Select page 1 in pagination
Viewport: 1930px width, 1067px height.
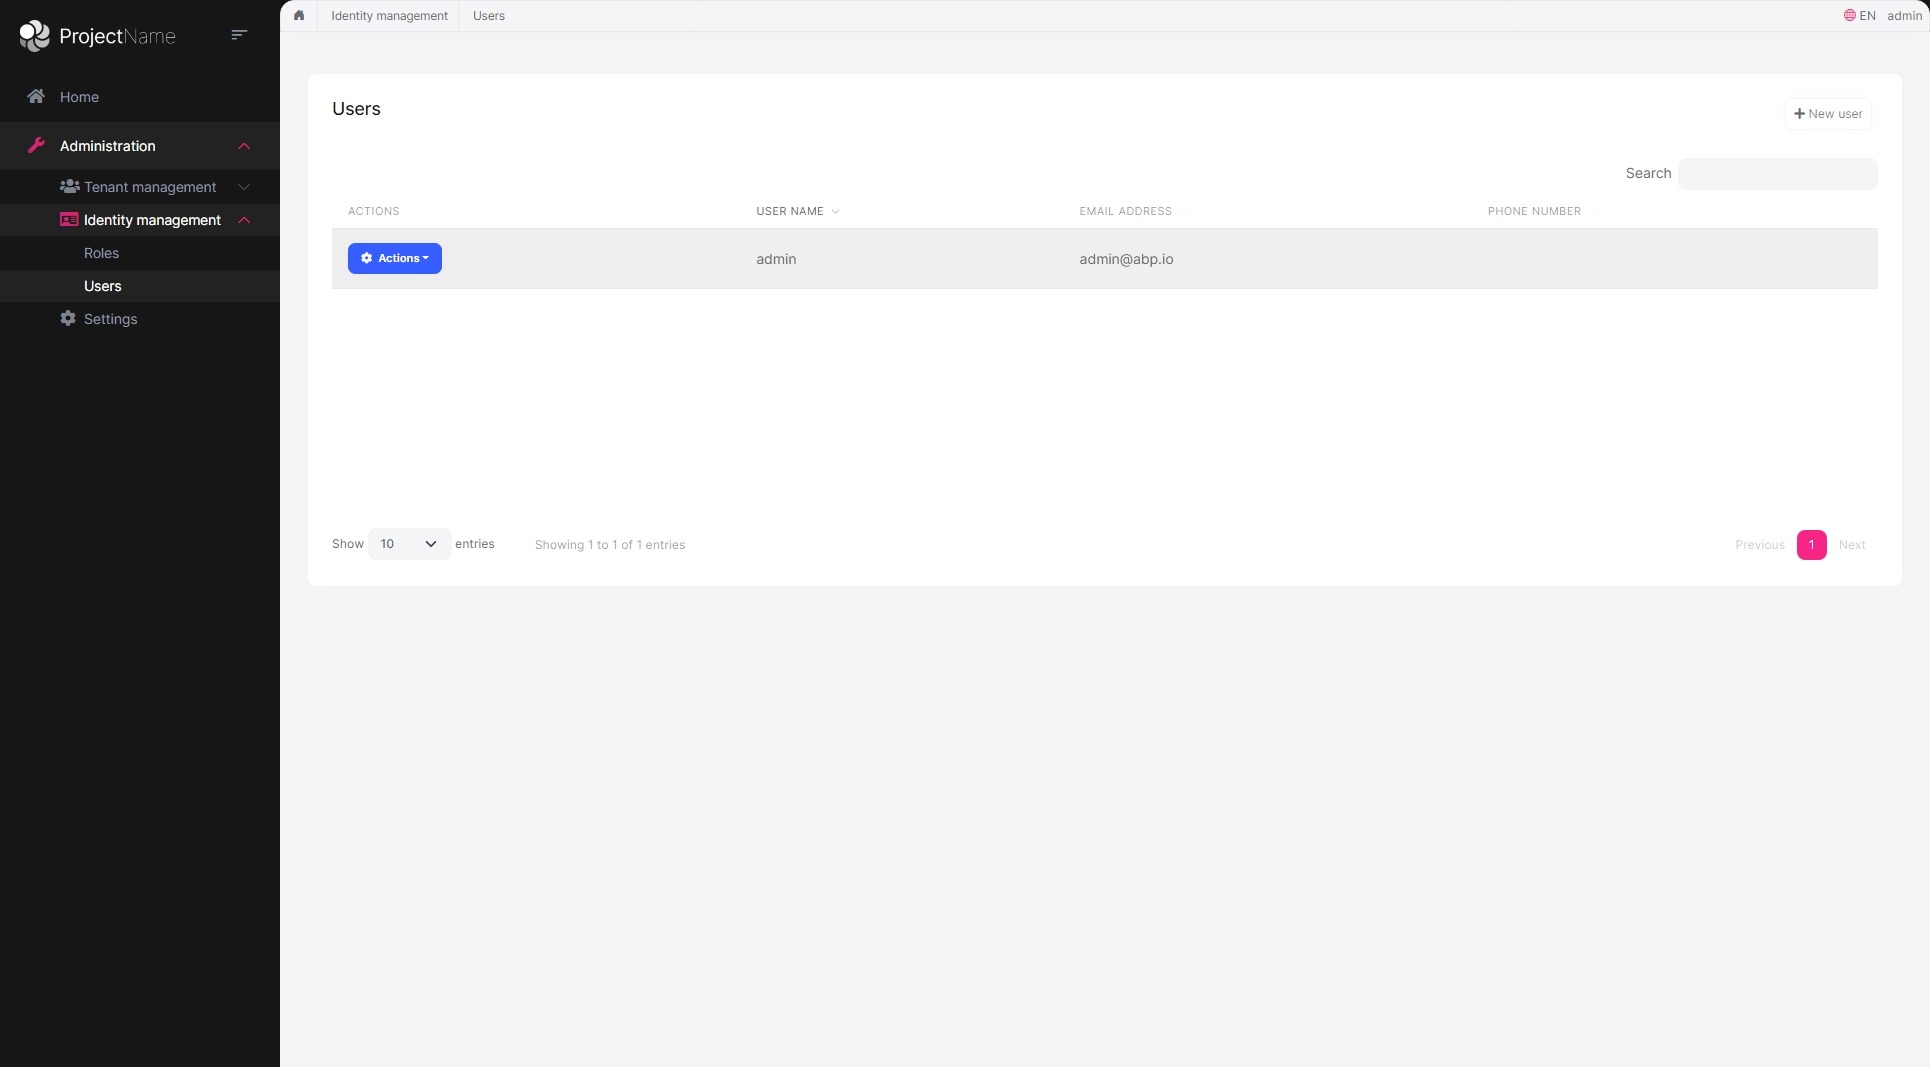click(x=1810, y=545)
